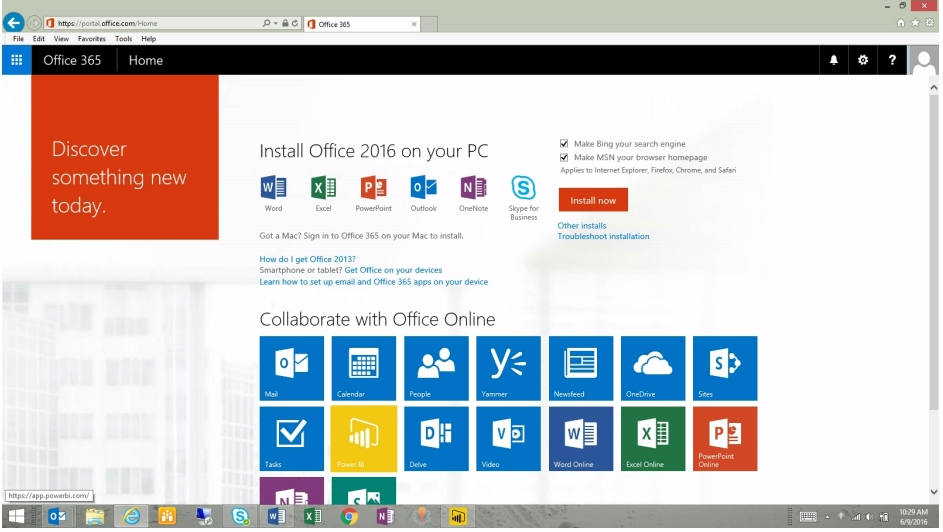Open the Favorites menu

(x=91, y=39)
